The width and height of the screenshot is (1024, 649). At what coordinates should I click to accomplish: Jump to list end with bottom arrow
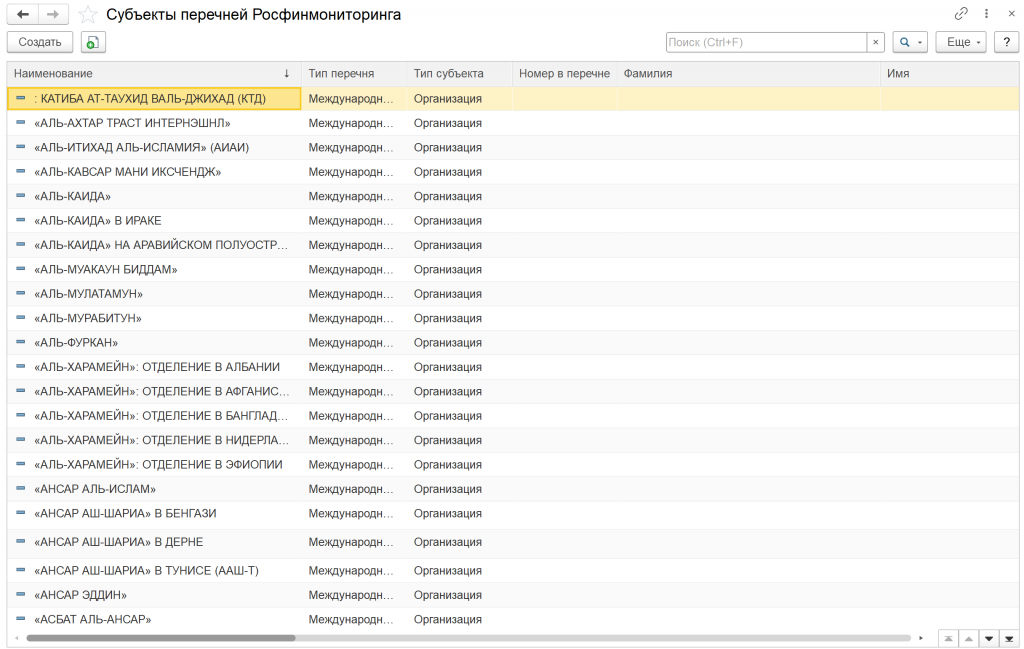tap(1009, 639)
